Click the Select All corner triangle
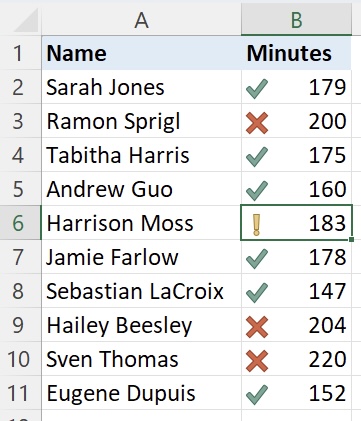This screenshot has width=361, height=421. pos(27,21)
